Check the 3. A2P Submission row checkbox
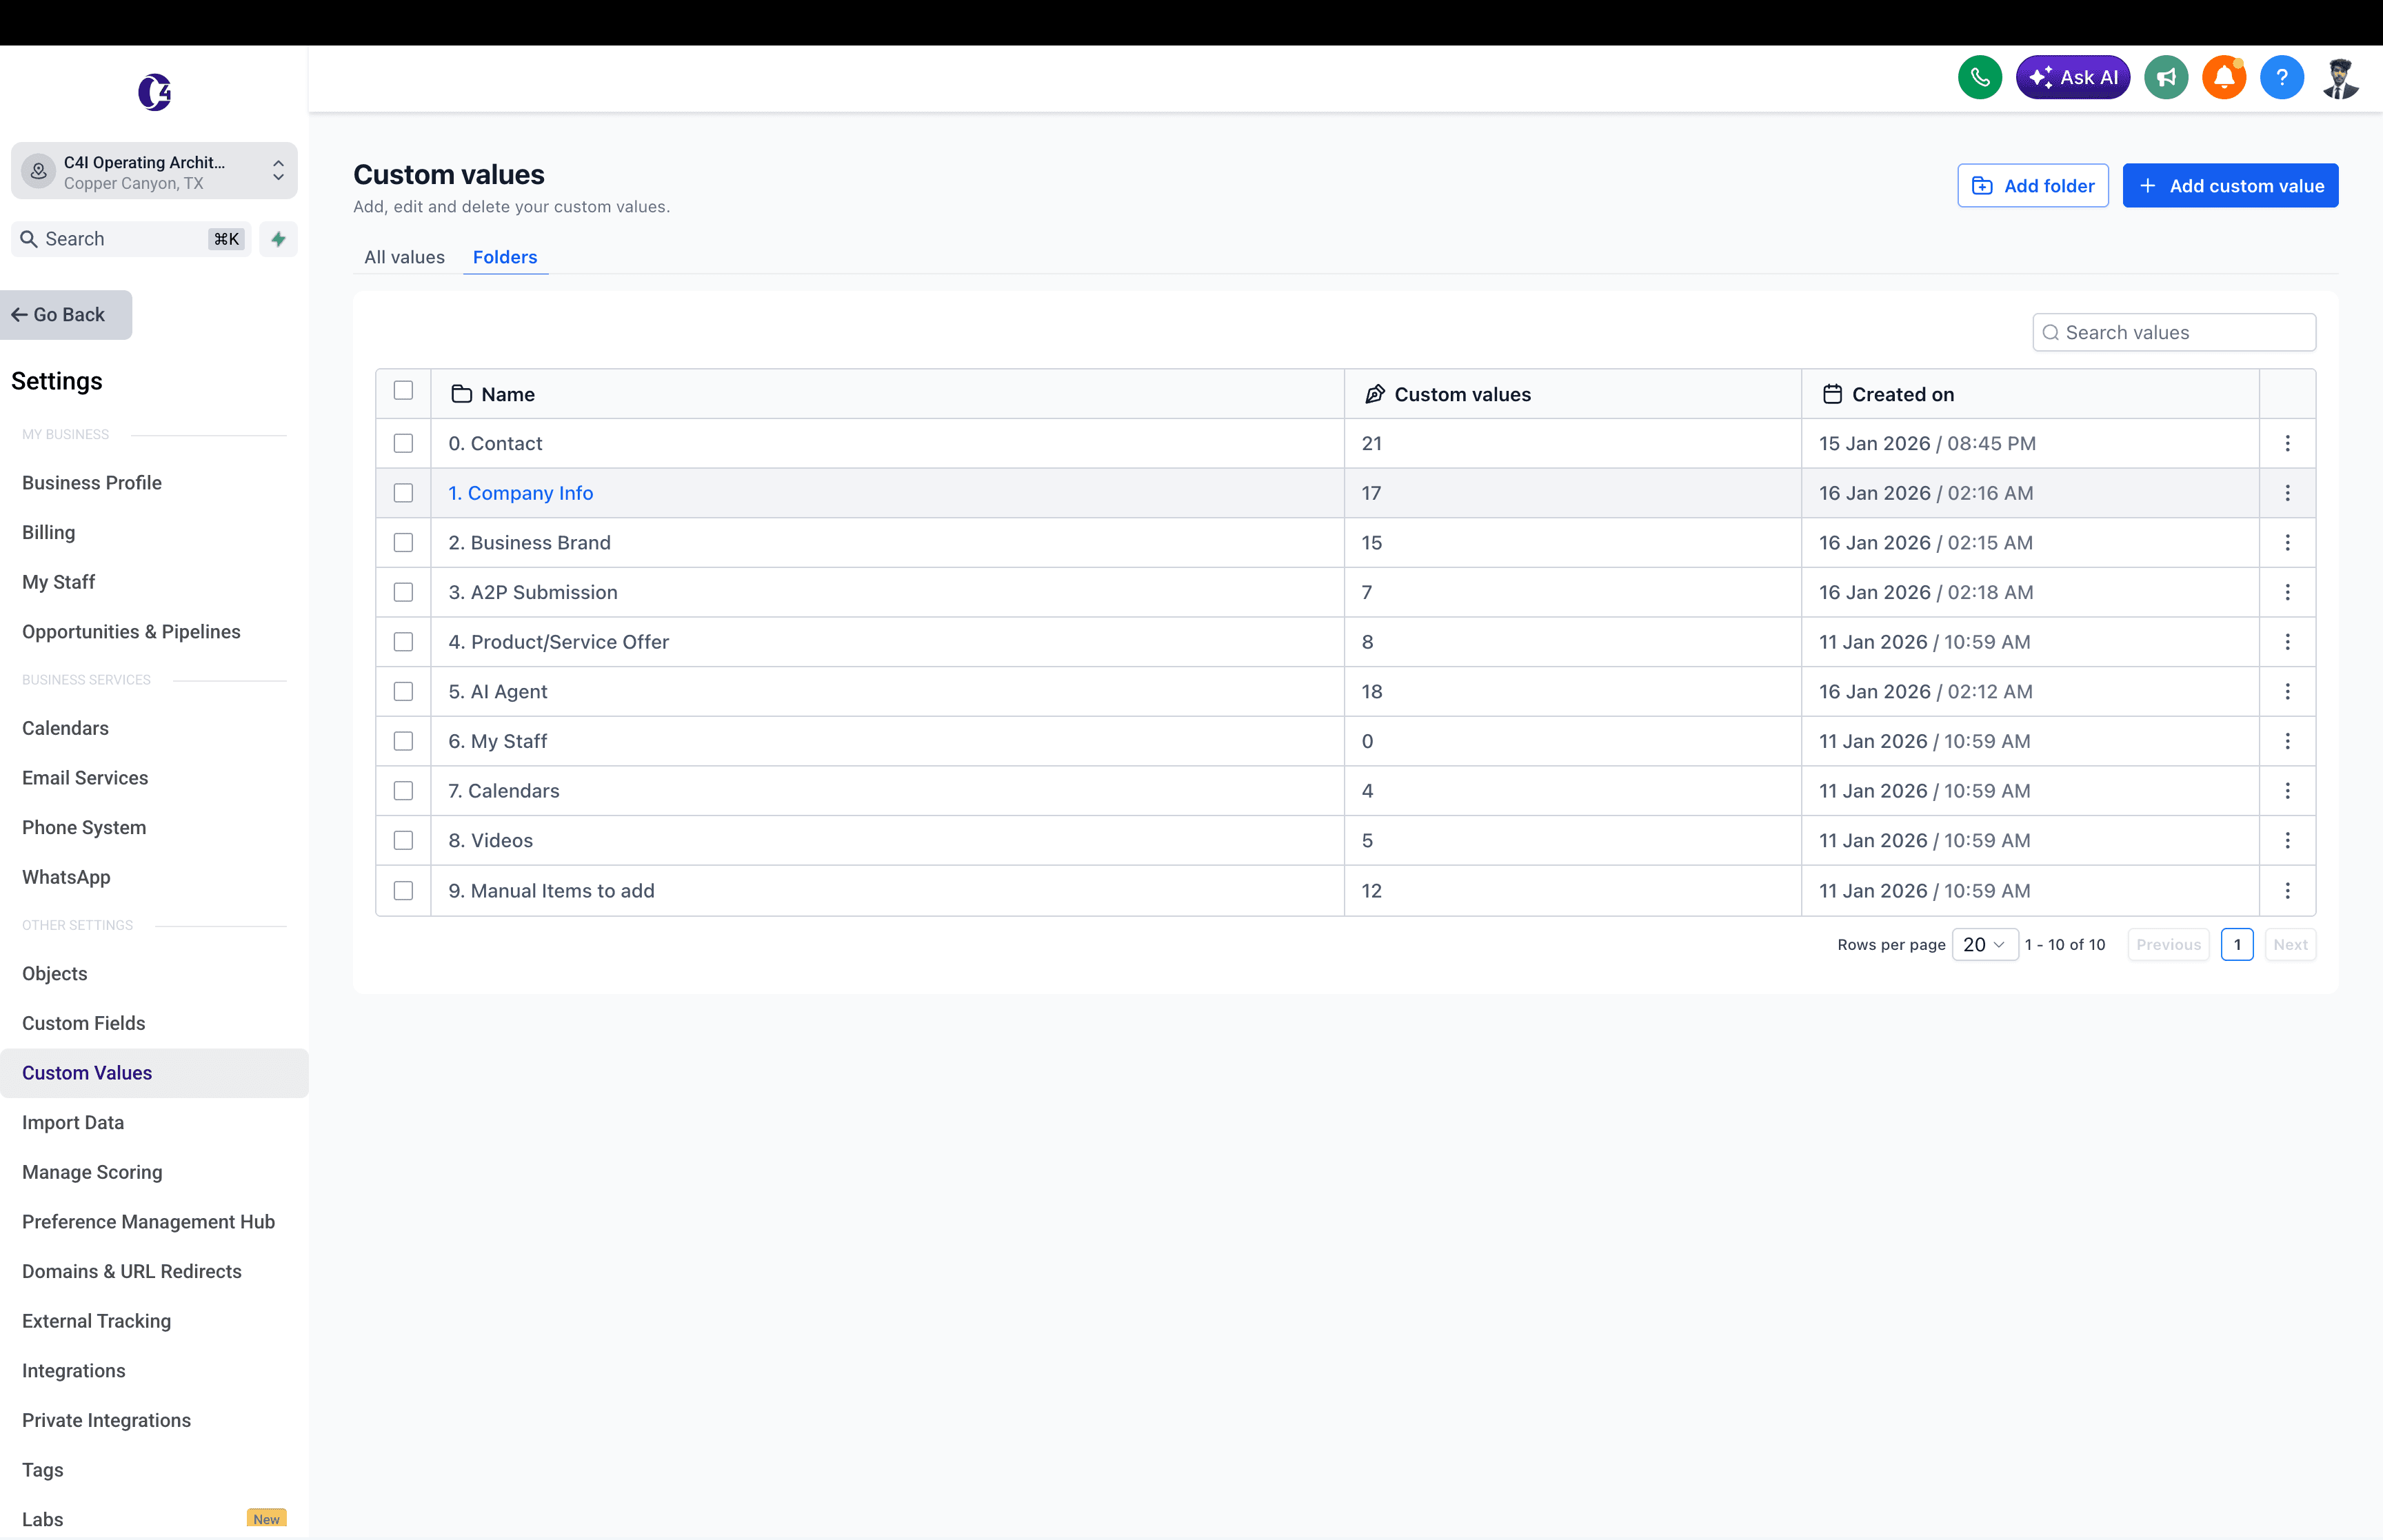The height and width of the screenshot is (1540, 2383). (x=403, y=592)
